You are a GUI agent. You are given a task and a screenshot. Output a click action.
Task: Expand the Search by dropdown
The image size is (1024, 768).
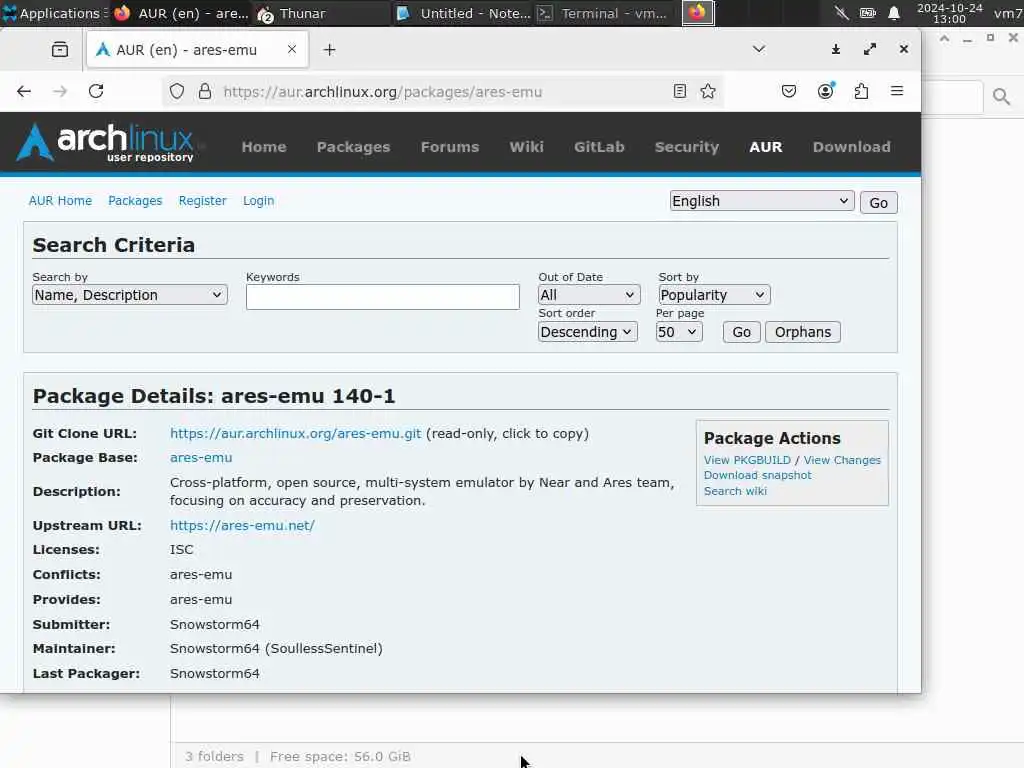pyautogui.click(x=129, y=295)
